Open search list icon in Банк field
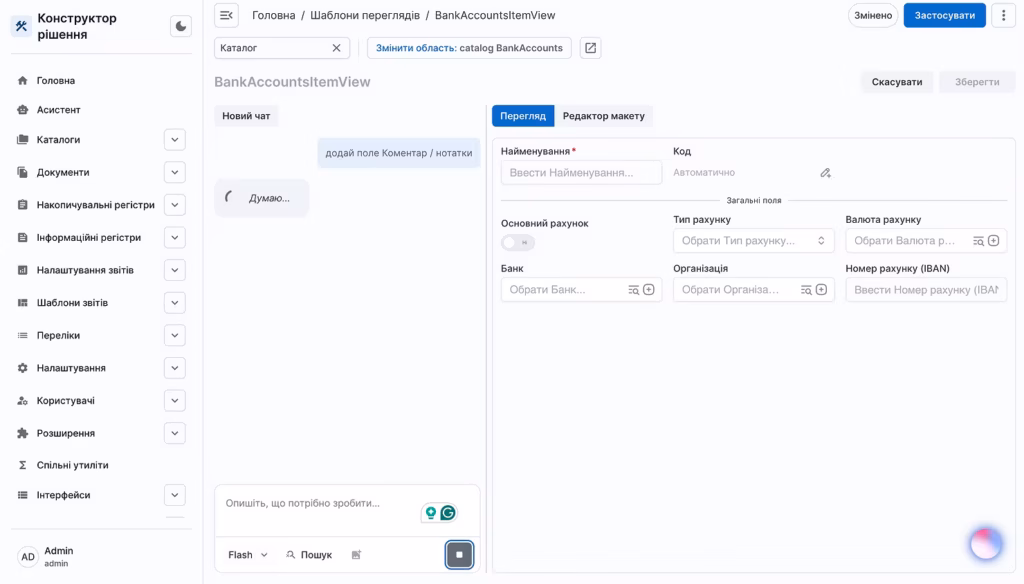This screenshot has height=584, width=1024. tap(633, 290)
